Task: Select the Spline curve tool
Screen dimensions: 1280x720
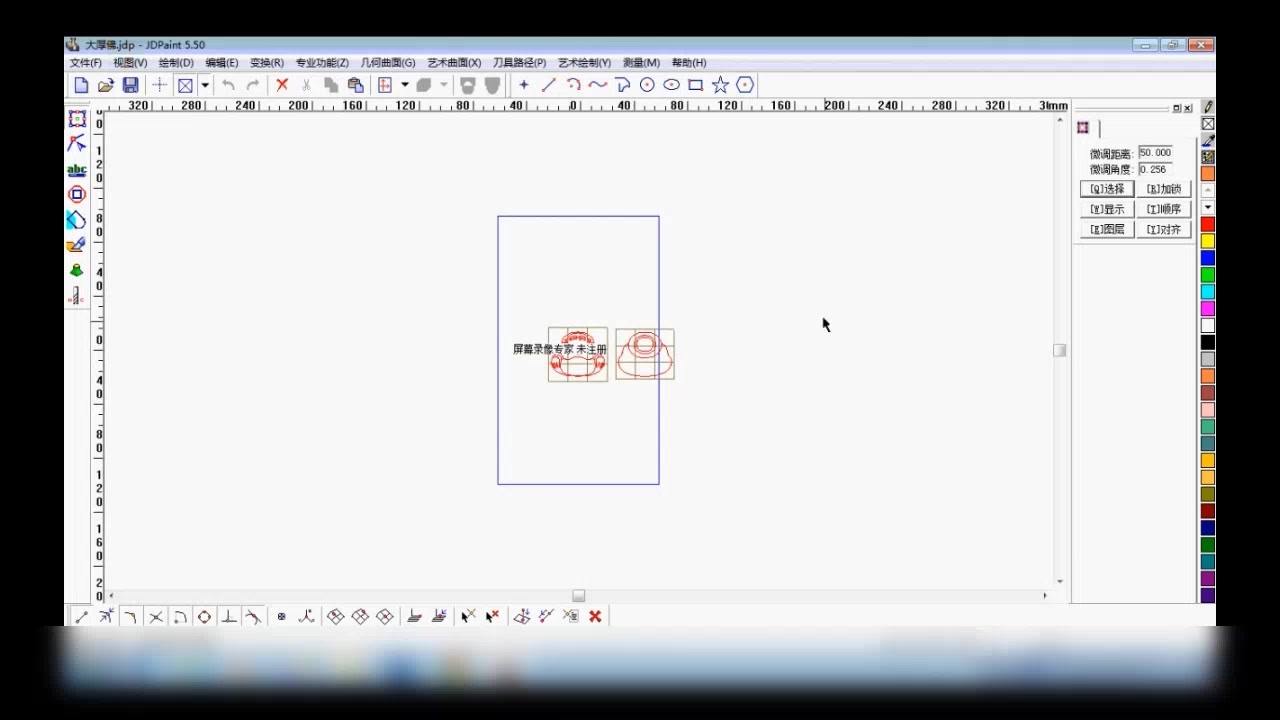Action: [597, 85]
